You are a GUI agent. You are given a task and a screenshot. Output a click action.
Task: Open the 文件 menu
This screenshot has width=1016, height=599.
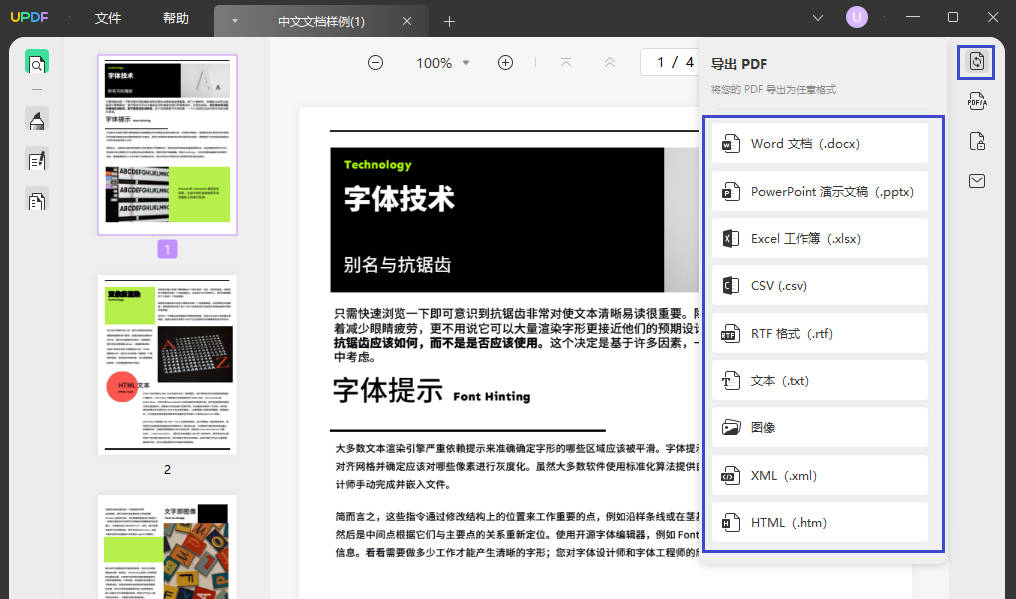pyautogui.click(x=108, y=18)
